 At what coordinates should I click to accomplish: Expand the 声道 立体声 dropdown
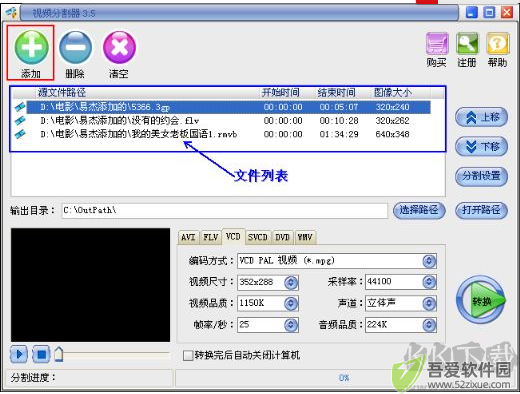[x=429, y=303]
